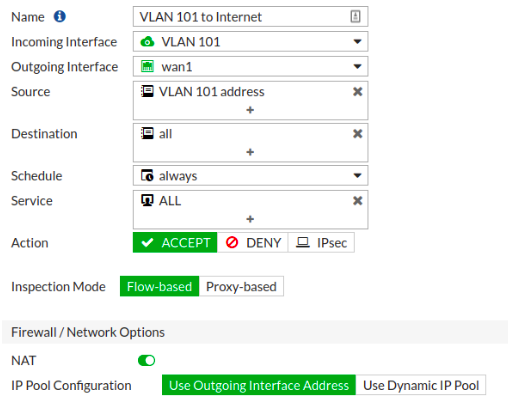
Task: Open the Incoming Interface dropdown
Action: point(250,42)
